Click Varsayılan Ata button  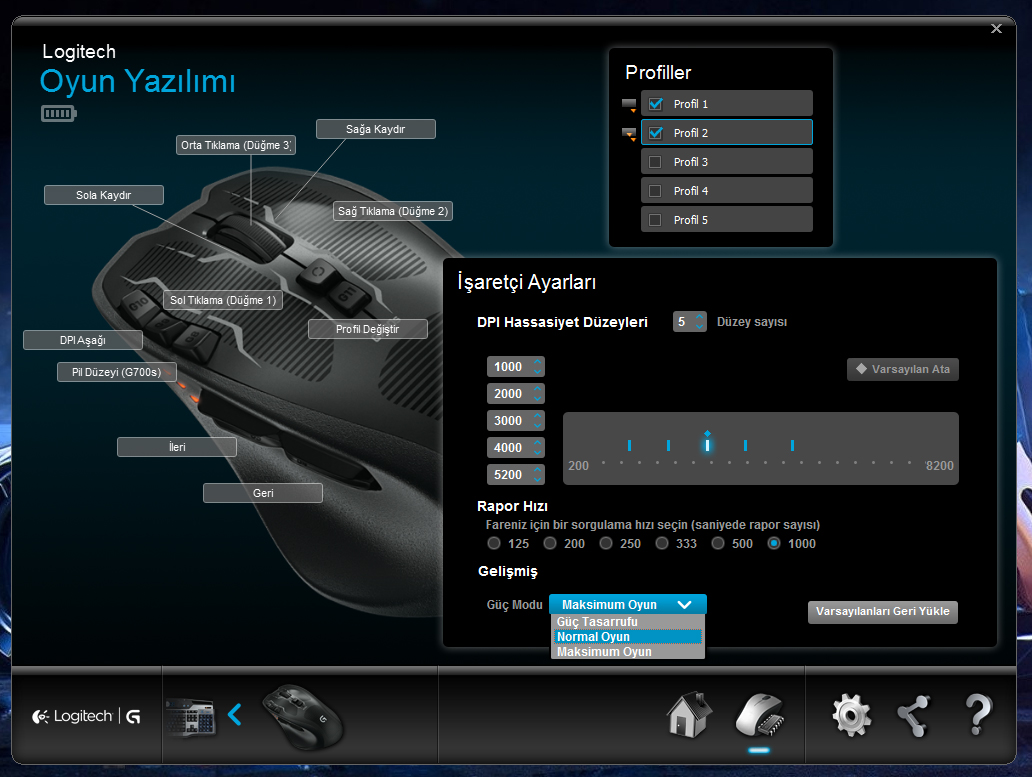(x=902, y=369)
